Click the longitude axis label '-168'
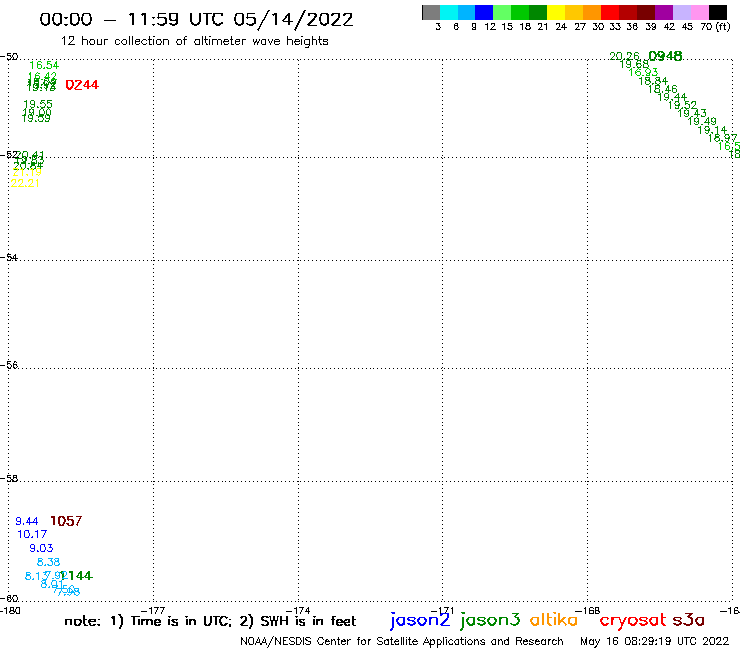The image size is (740, 650). click(x=588, y=611)
